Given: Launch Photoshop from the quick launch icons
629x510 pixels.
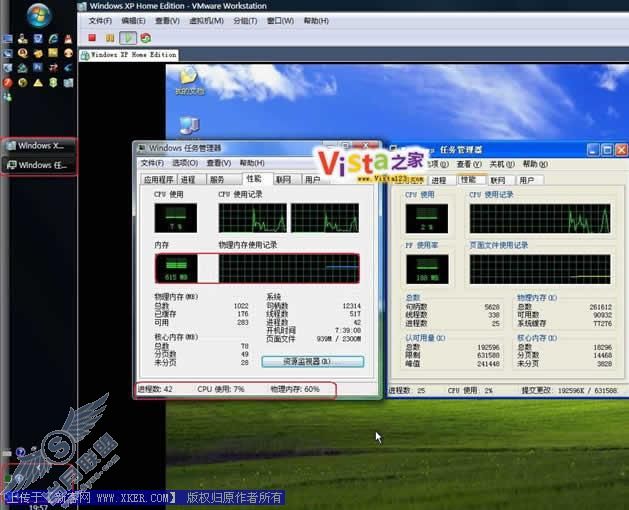Looking at the screenshot, I should 38,67.
